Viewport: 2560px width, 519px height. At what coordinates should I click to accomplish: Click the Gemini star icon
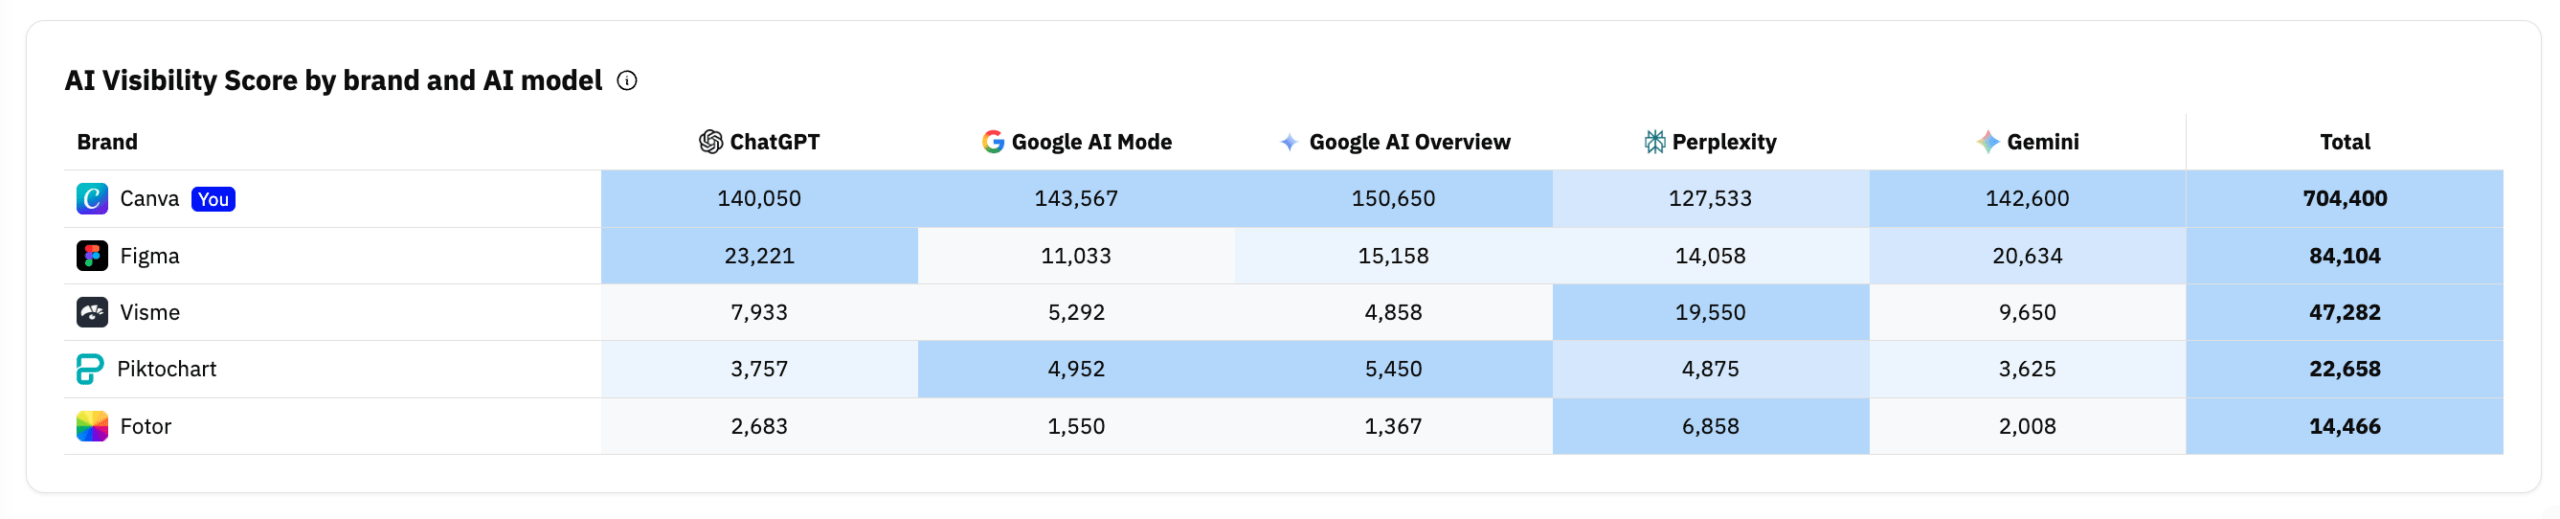click(x=1988, y=142)
